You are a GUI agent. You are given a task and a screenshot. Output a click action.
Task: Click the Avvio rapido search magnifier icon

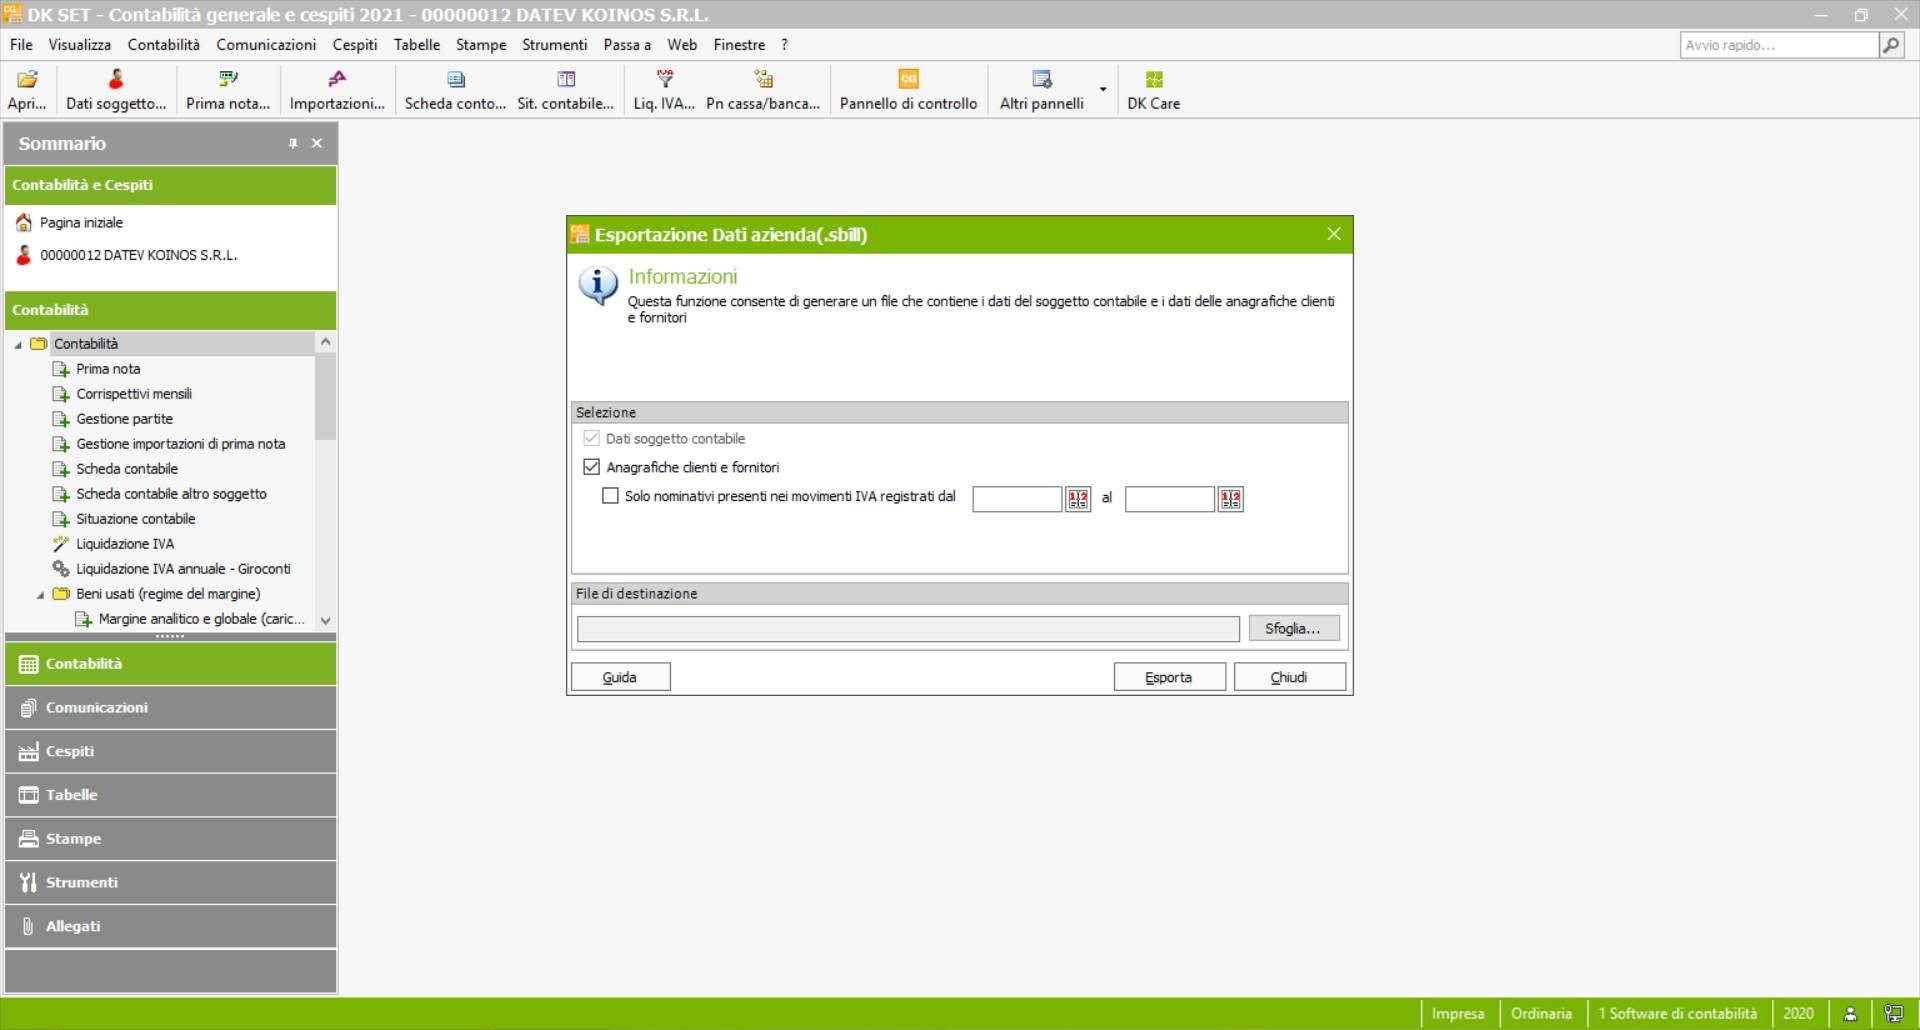1891,45
